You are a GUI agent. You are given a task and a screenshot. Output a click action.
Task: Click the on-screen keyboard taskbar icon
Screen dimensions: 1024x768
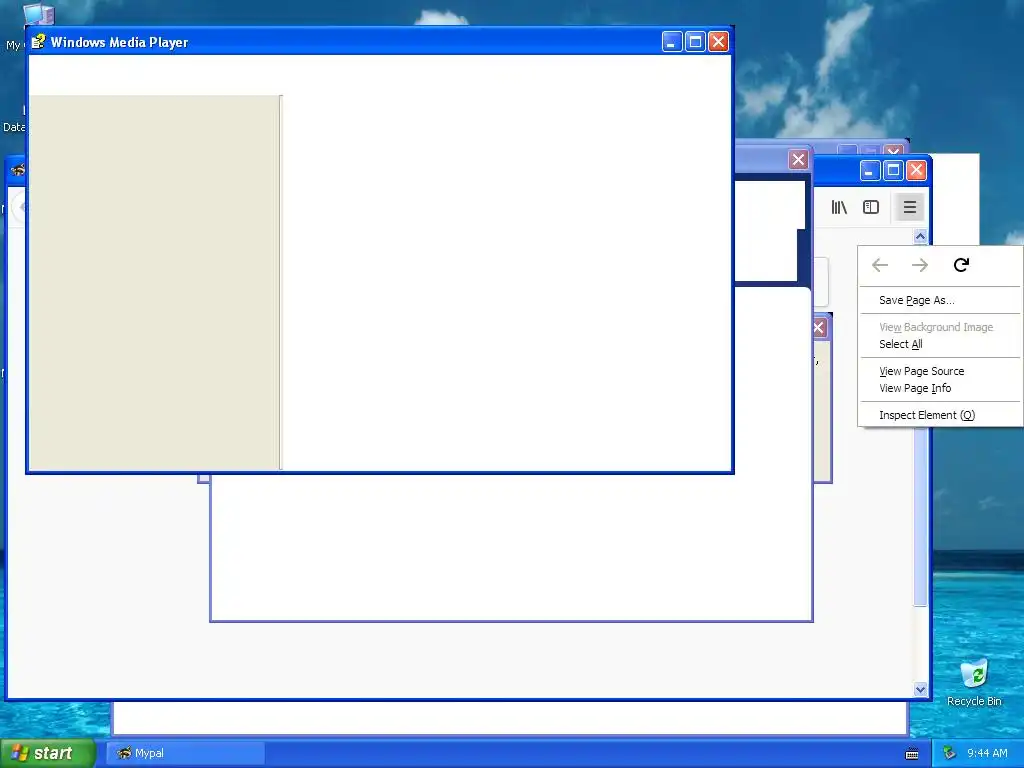pos(912,754)
